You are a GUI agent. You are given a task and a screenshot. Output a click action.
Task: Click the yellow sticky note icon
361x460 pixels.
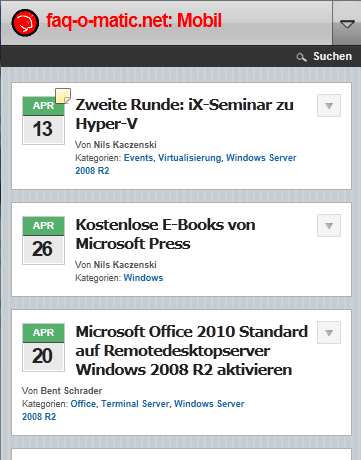click(63, 96)
